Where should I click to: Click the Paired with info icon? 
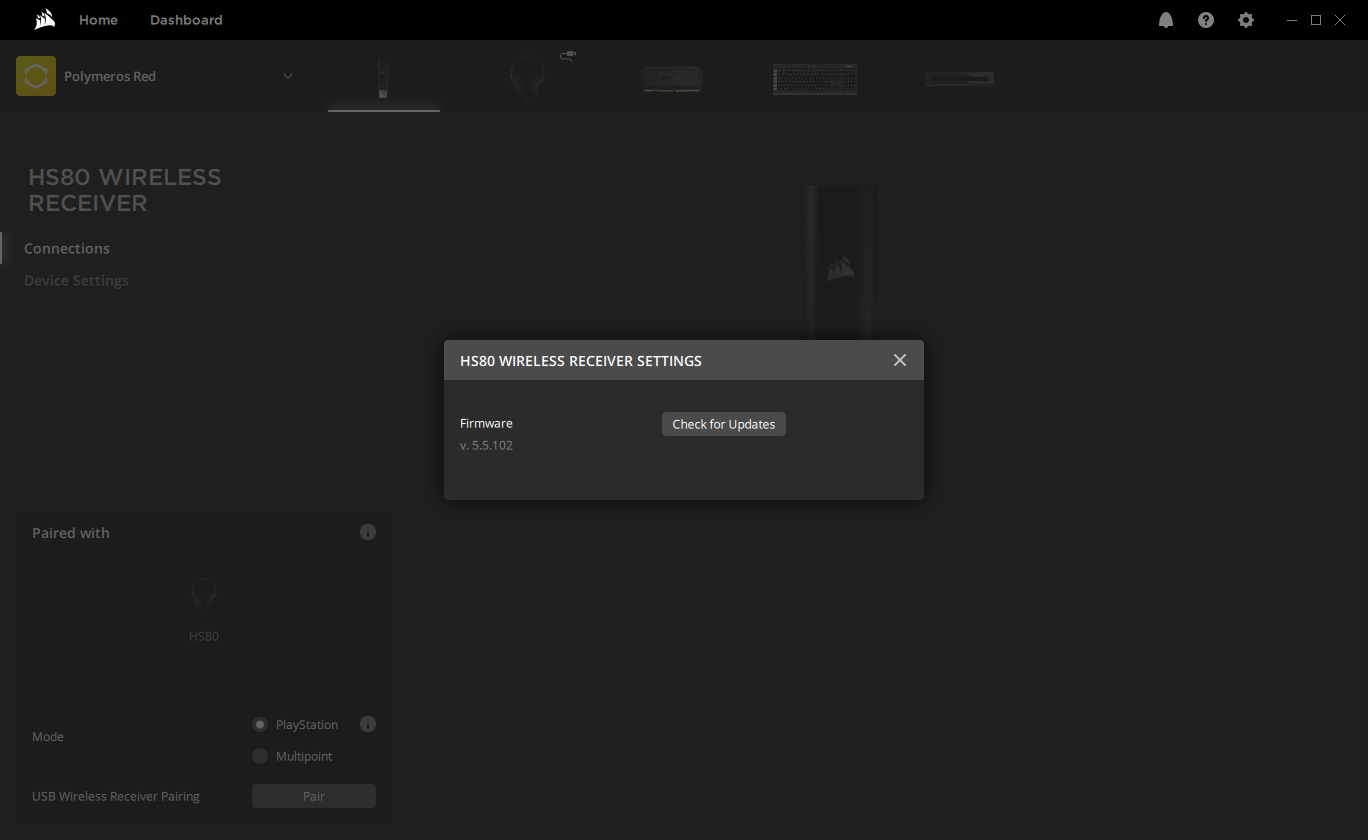368,532
